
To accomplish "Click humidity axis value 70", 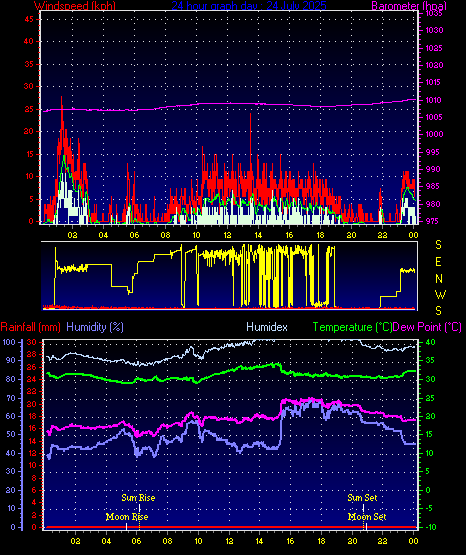I will point(11,399).
